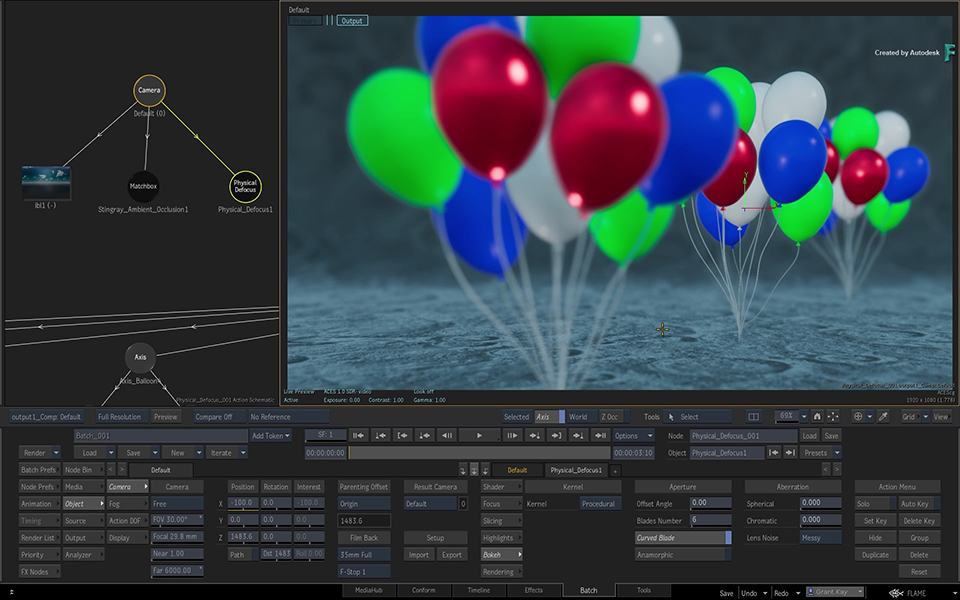960x600 pixels.
Task: Toggle Z Occ option
Action: pyautogui.click(x=613, y=416)
